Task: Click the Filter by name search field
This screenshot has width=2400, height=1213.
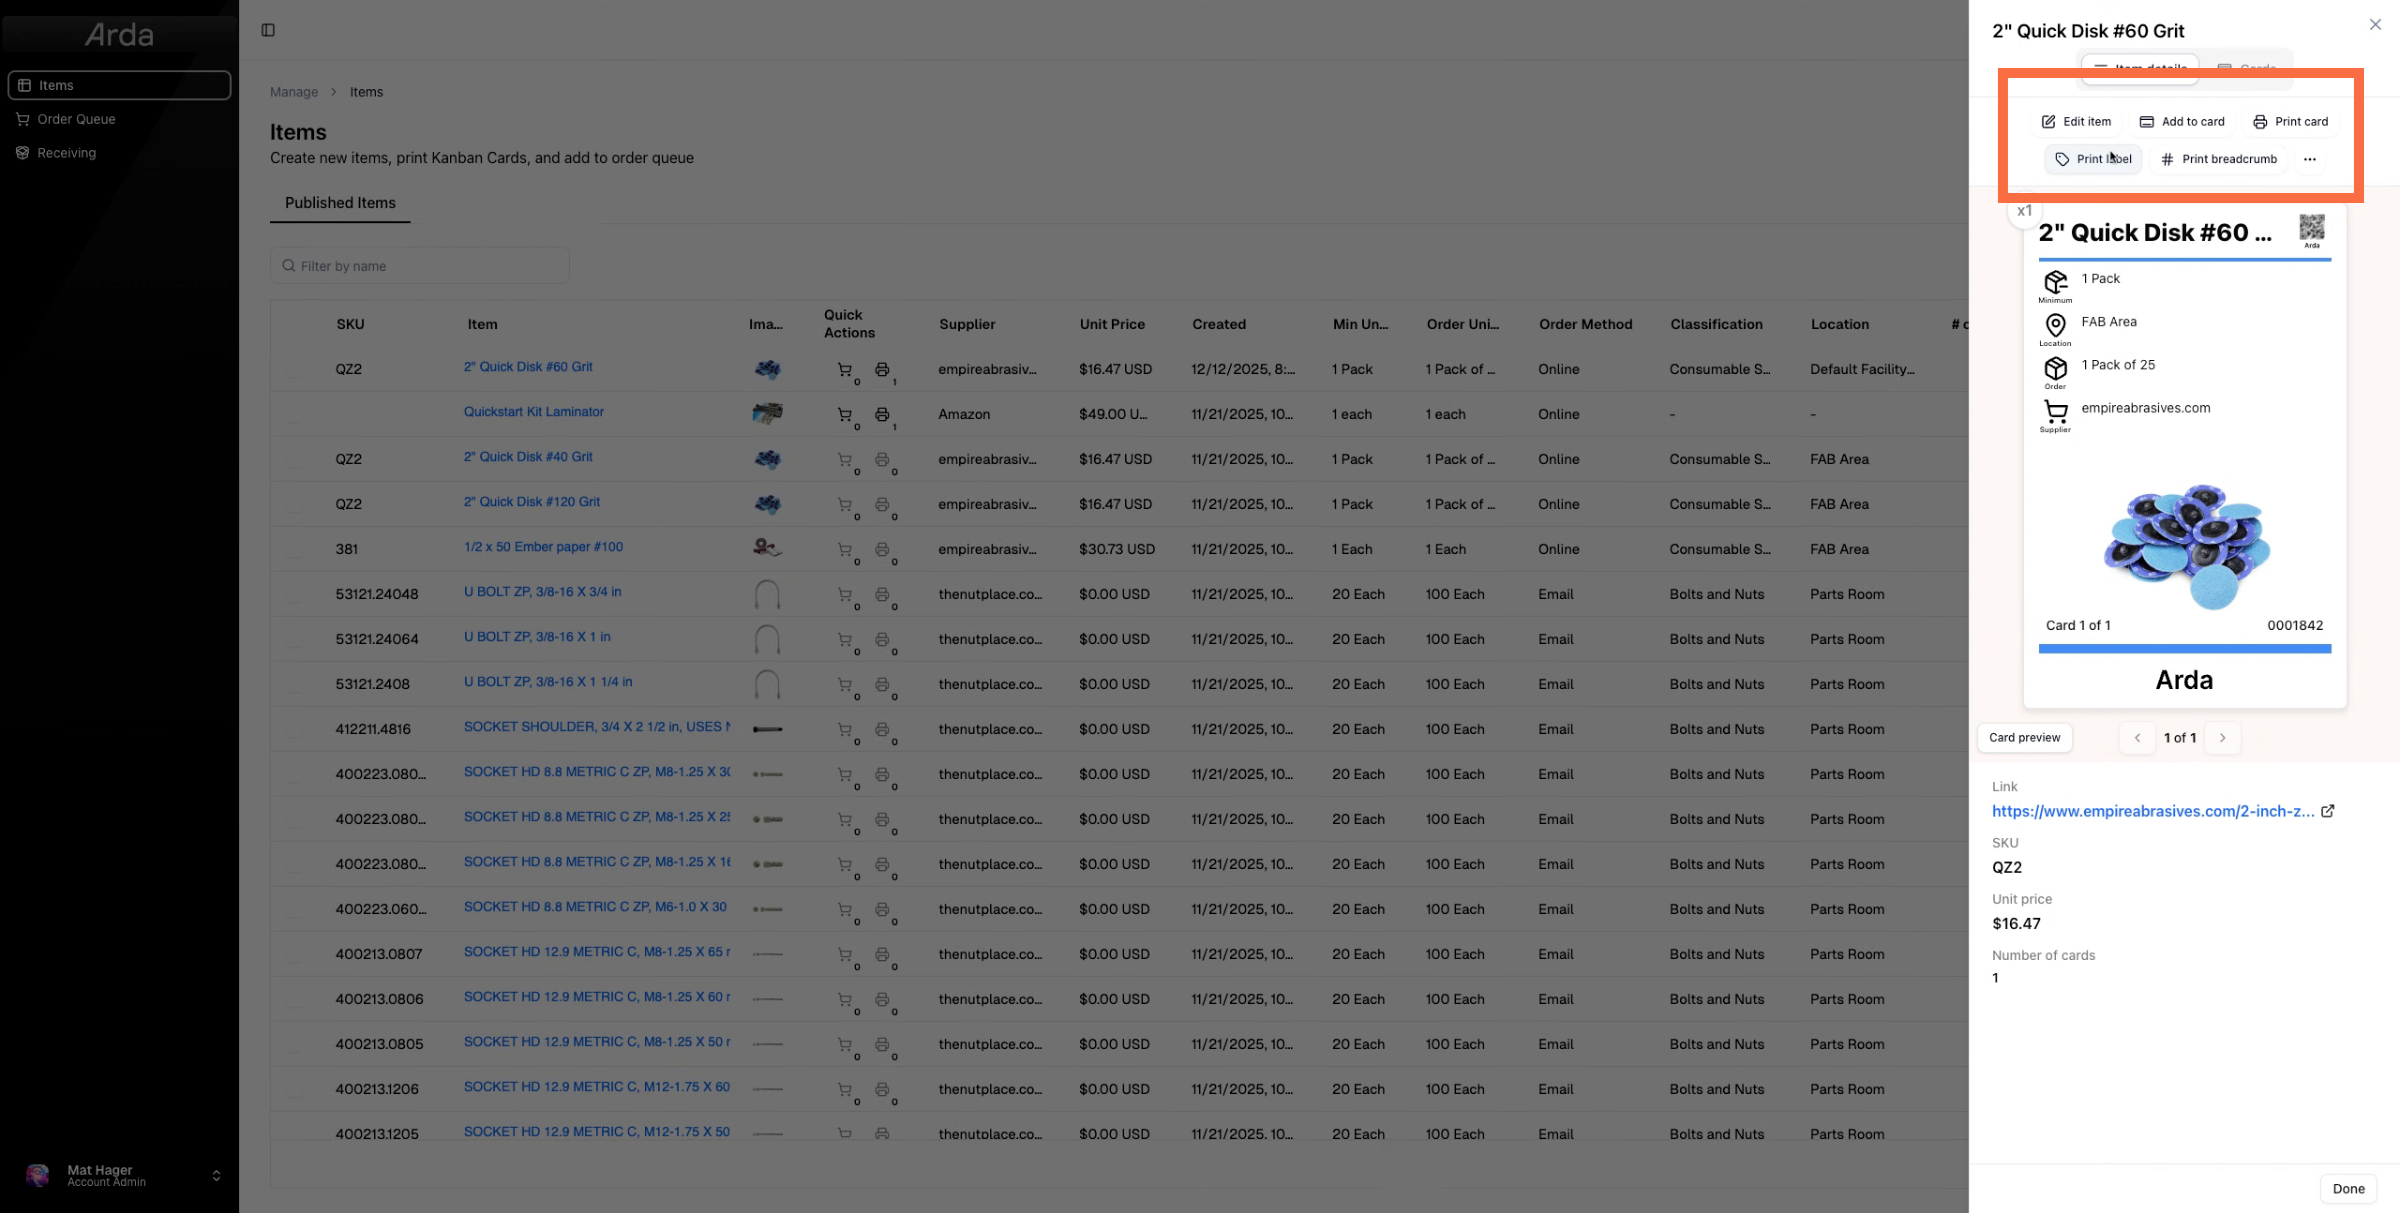Action: 420,266
